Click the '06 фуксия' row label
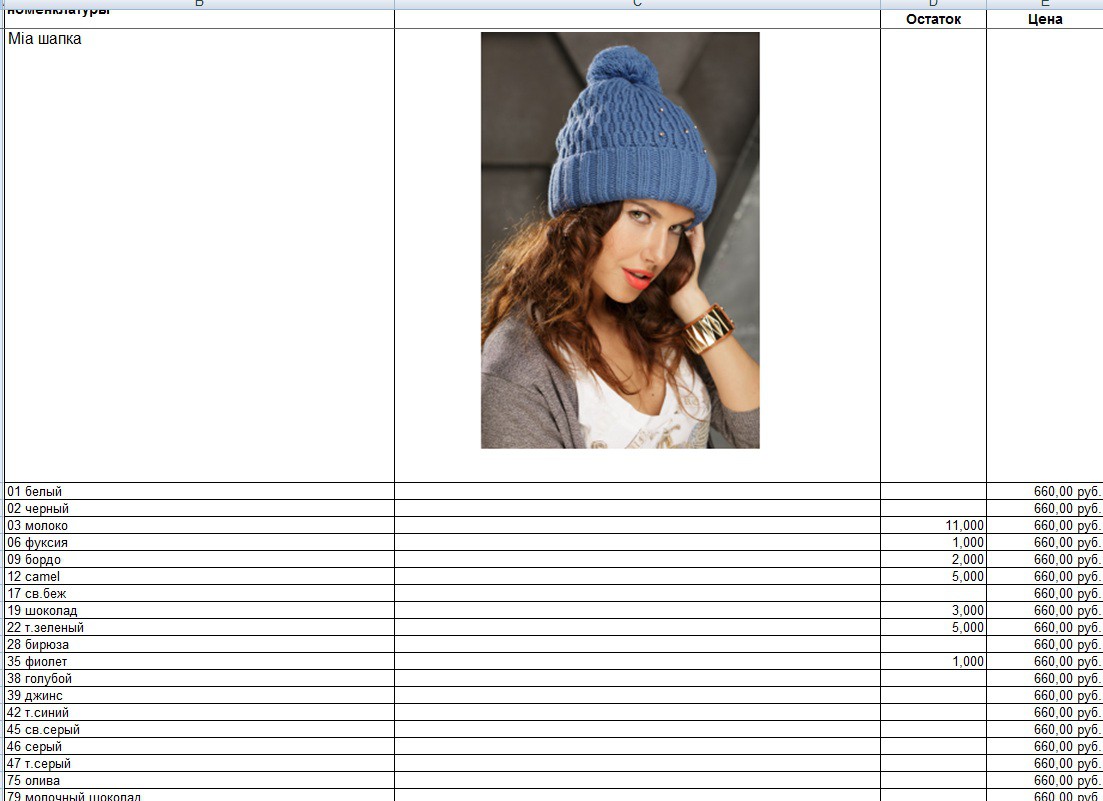Viewport: 1103px width, 801px height. coord(37,543)
